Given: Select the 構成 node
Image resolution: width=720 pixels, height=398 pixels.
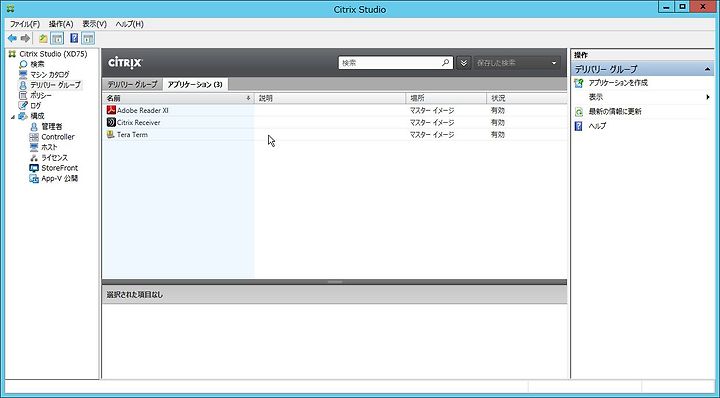Looking at the screenshot, I should [37, 116].
